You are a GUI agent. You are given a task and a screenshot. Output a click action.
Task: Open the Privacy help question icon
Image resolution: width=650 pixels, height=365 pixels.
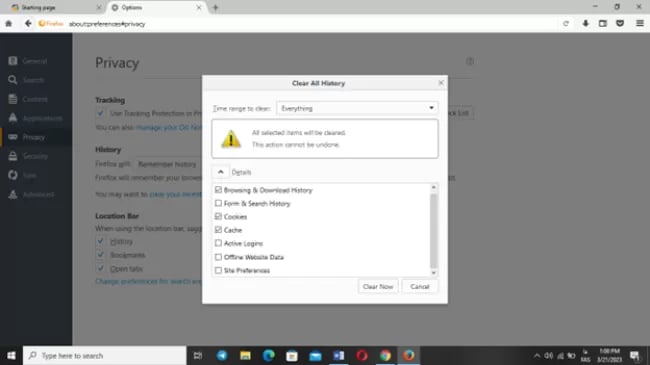click(x=469, y=62)
